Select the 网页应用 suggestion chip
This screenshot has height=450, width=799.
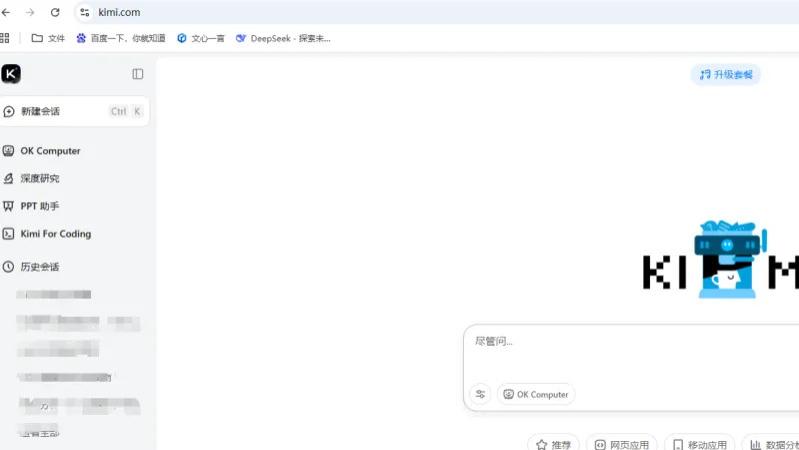coord(622,444)
